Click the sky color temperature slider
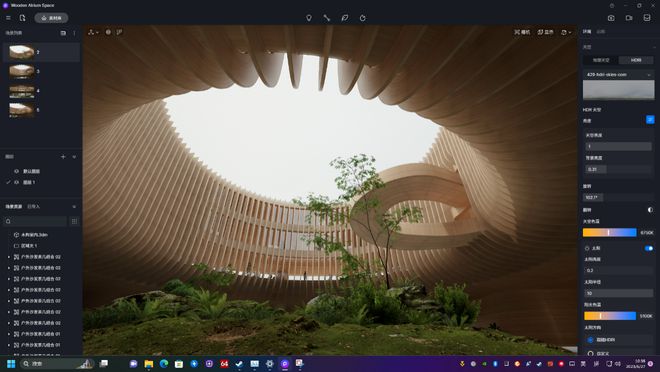Image resolution: width=660 pixels, height=372 pixels. (x=609, y=232)
